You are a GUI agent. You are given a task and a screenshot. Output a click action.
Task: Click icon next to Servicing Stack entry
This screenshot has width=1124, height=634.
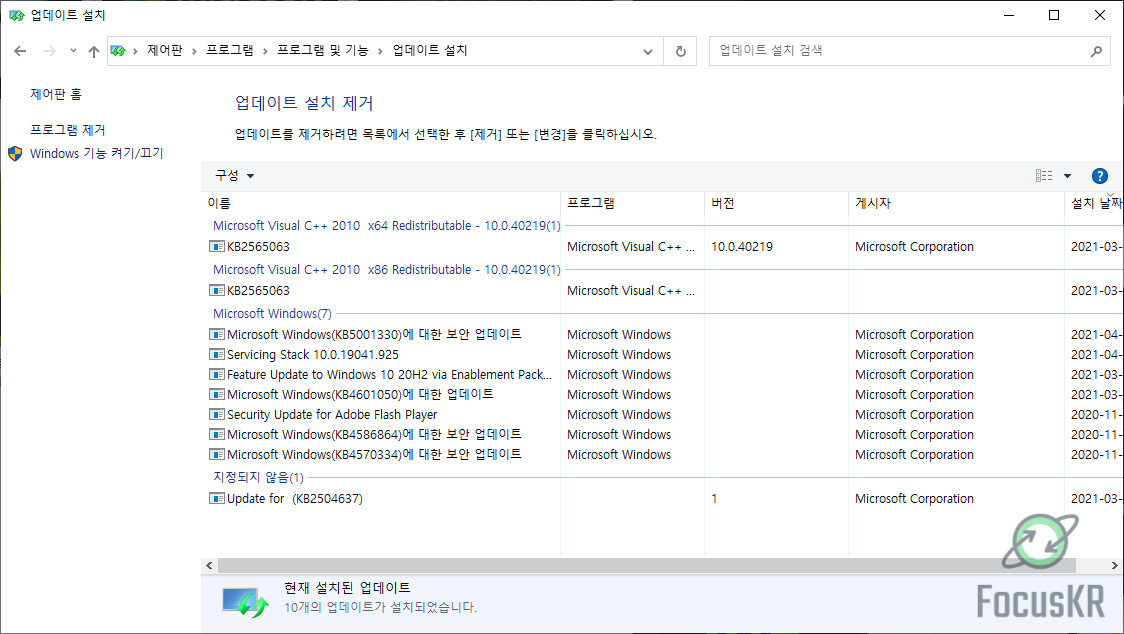tap(216, 354)
